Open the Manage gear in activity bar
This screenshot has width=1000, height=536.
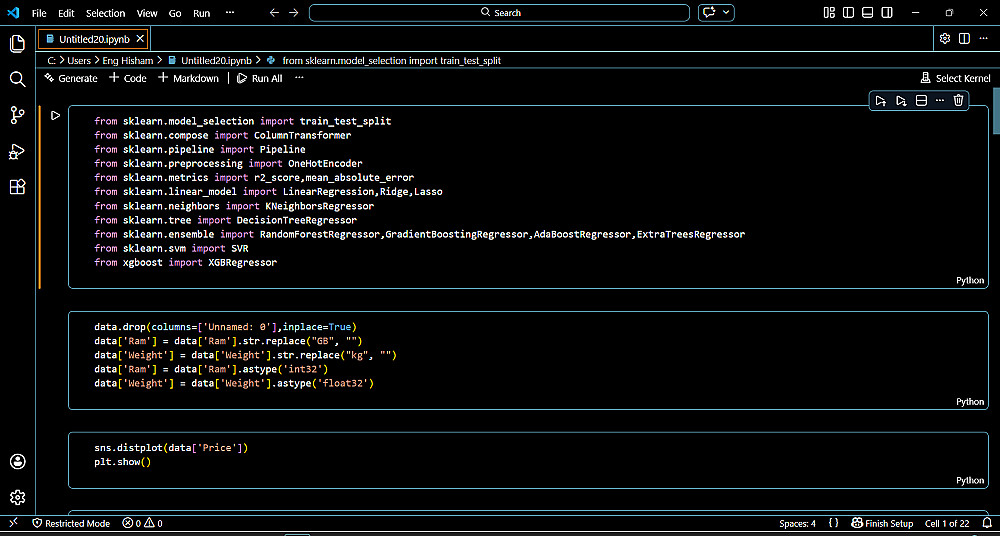point(17,497)
